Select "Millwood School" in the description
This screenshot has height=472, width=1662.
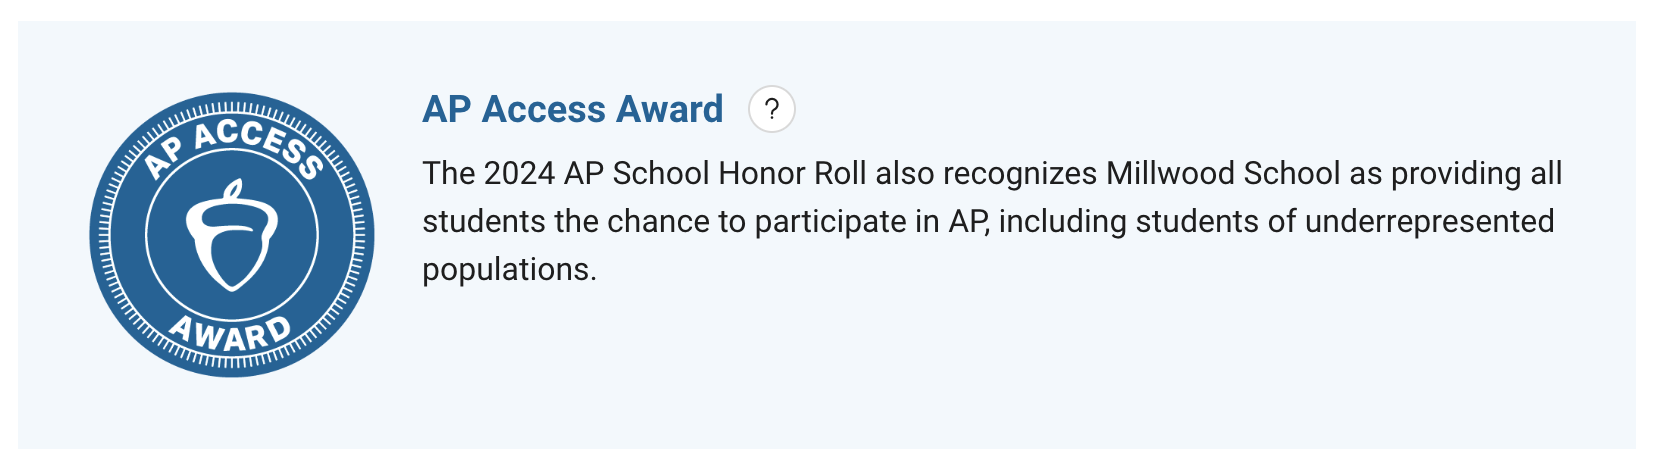tap(1223, 173)
